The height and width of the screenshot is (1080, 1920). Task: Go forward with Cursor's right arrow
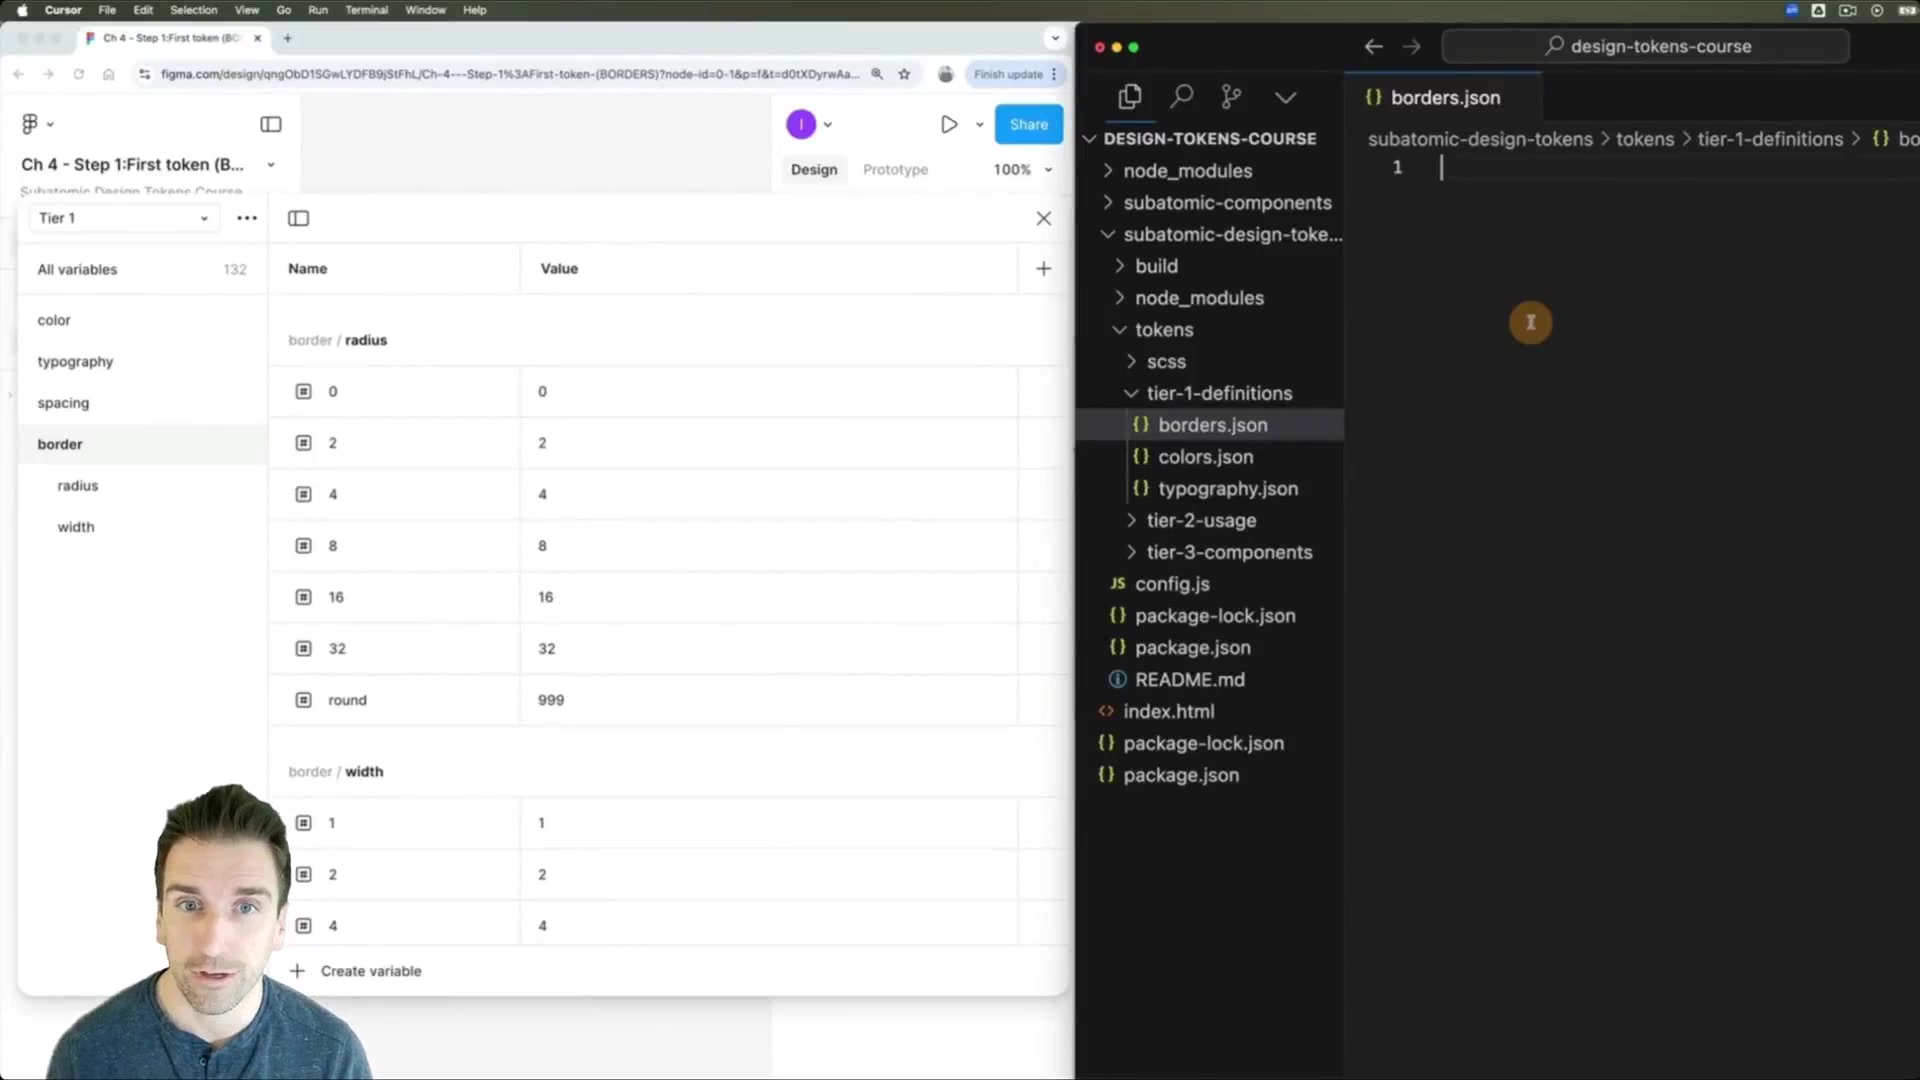[x=1411, y=46]
